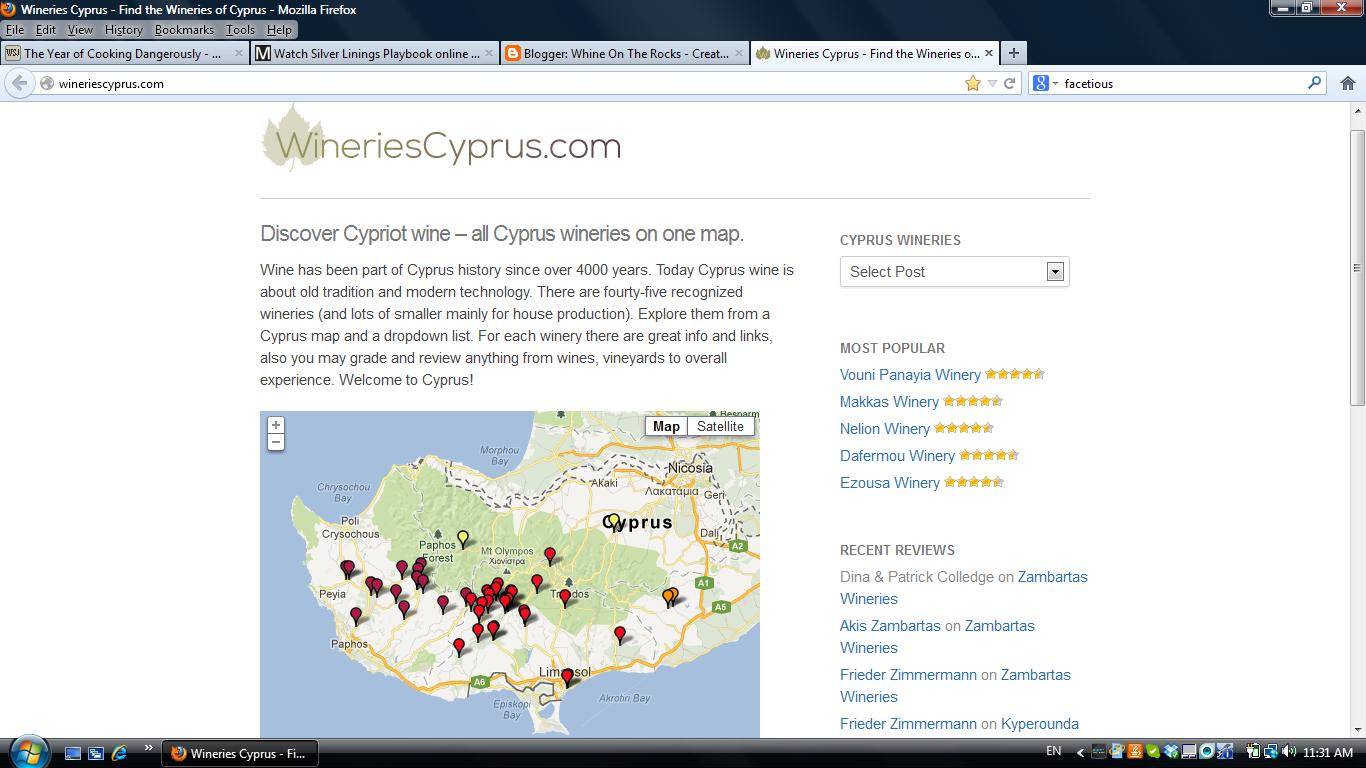
Task: Switch the map to Satellite view
Action: click(x=721, y=425)
